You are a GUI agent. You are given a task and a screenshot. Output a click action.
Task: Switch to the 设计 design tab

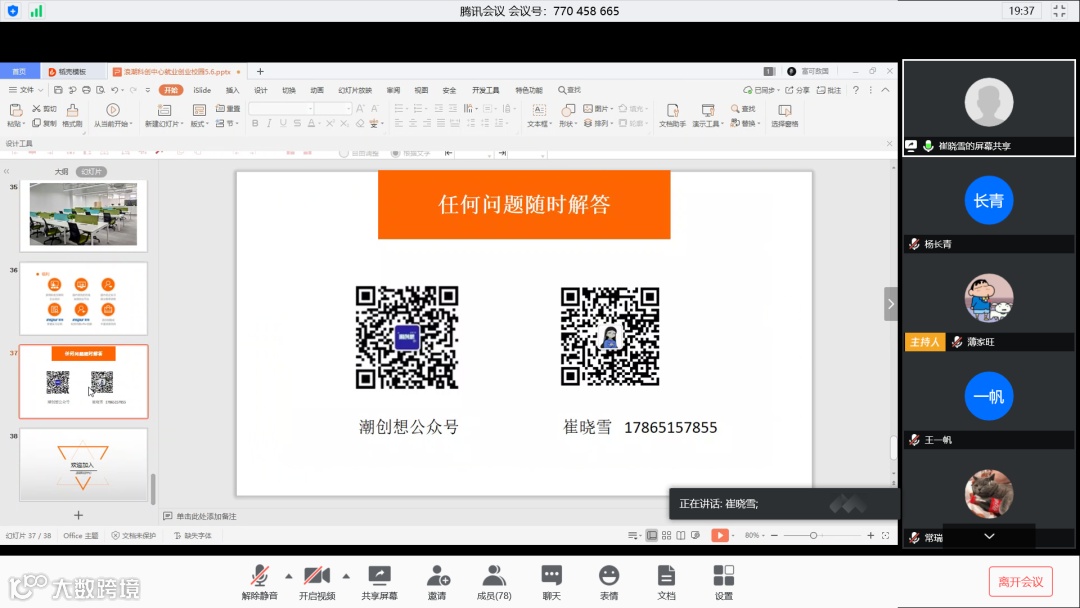261,90
